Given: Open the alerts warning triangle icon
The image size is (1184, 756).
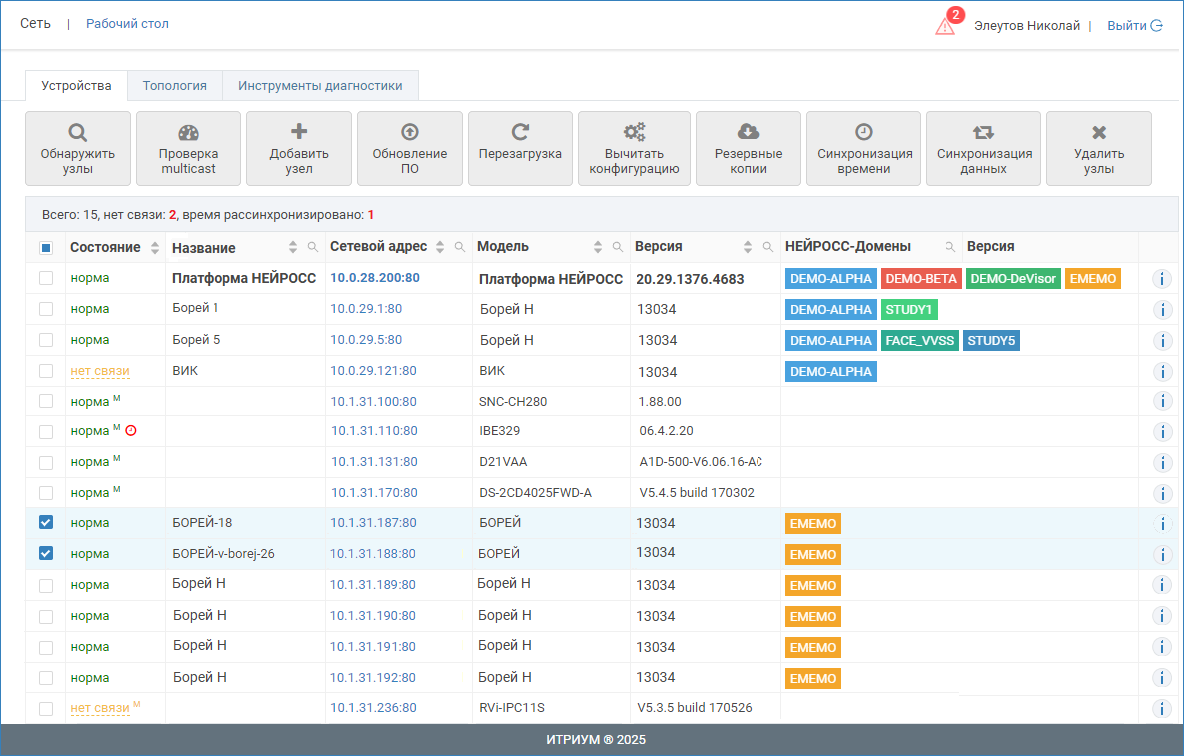Looking at the screenshot, I should (x=945, y=26).
